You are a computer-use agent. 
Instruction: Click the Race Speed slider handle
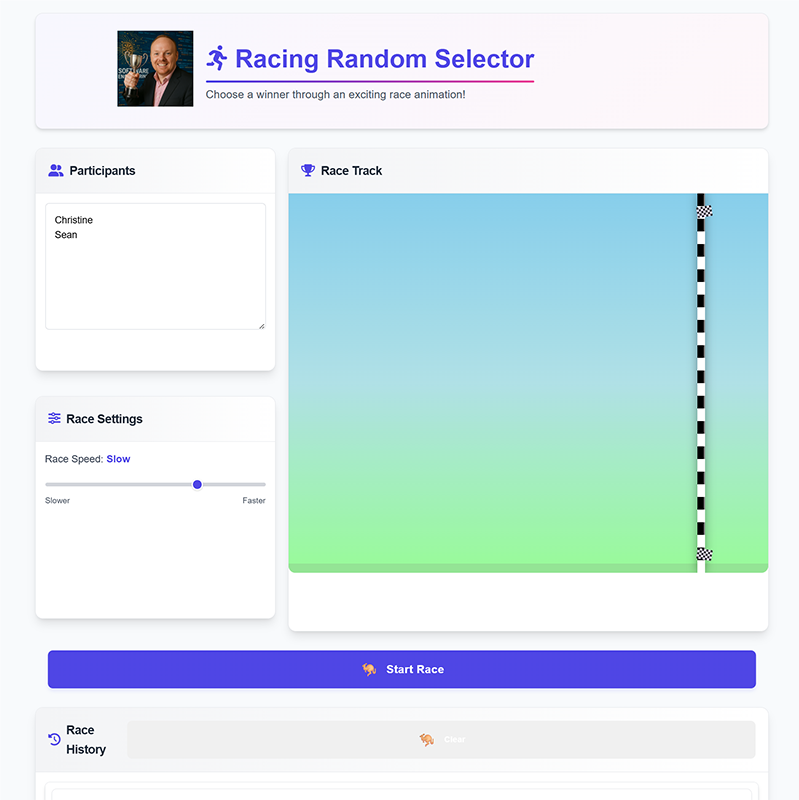point(197,484)
